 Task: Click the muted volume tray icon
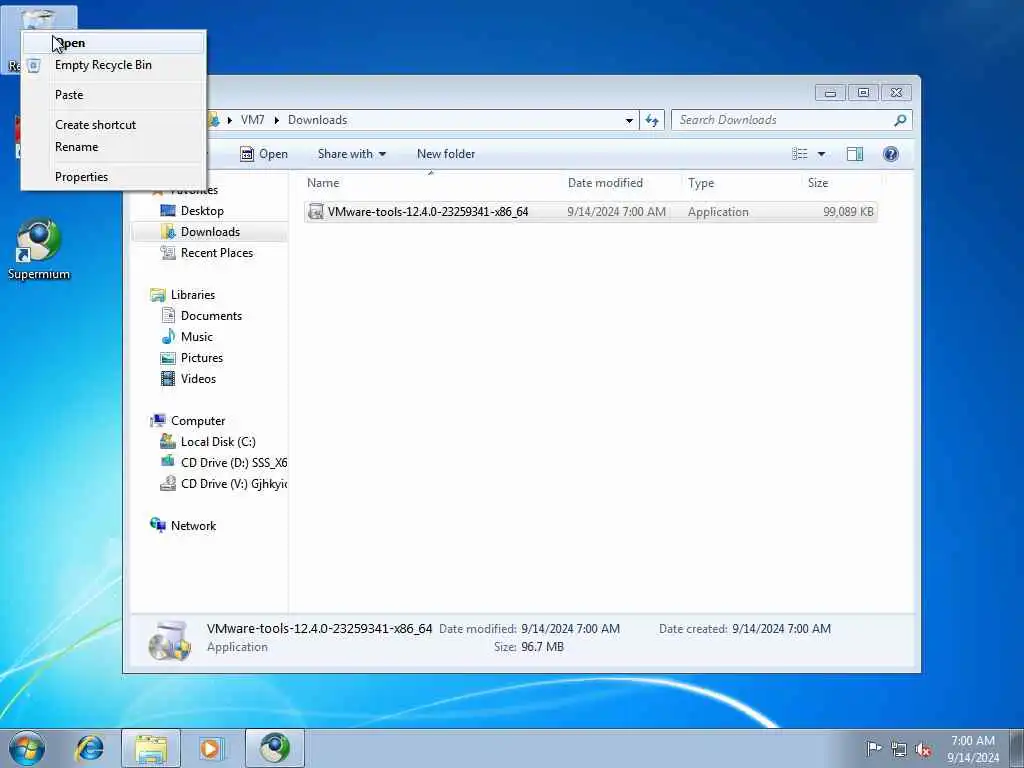click(923, 750)
